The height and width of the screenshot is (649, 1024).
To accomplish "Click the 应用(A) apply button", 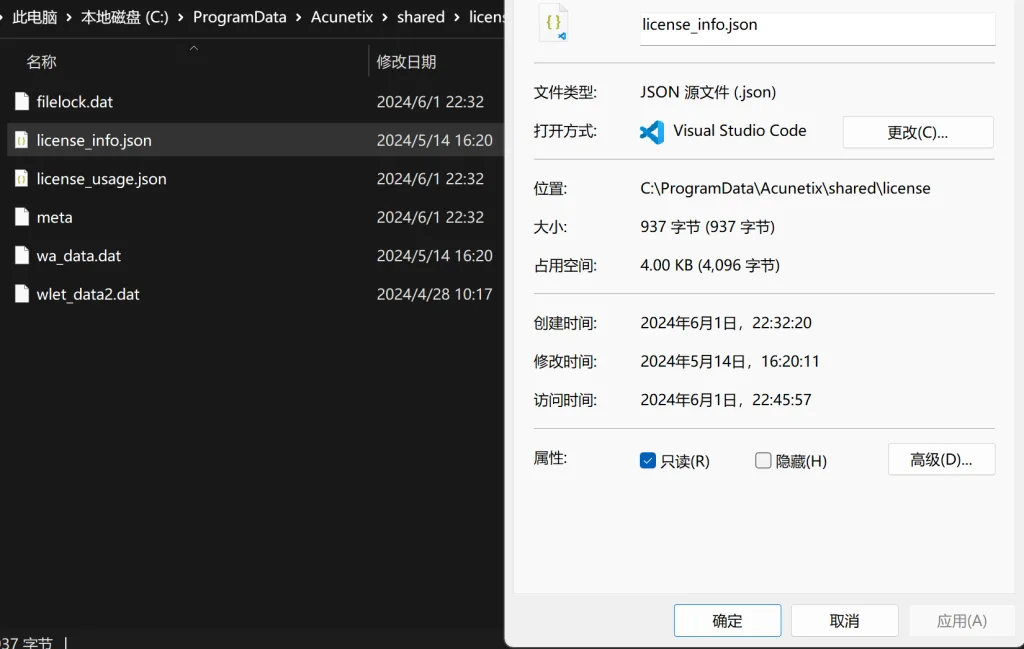I will 961,620.
